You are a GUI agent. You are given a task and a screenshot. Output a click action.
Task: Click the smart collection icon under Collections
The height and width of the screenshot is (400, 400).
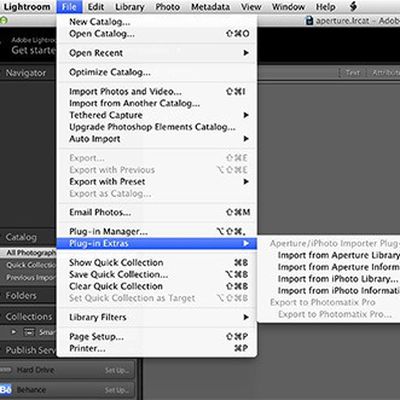point(29,332)
